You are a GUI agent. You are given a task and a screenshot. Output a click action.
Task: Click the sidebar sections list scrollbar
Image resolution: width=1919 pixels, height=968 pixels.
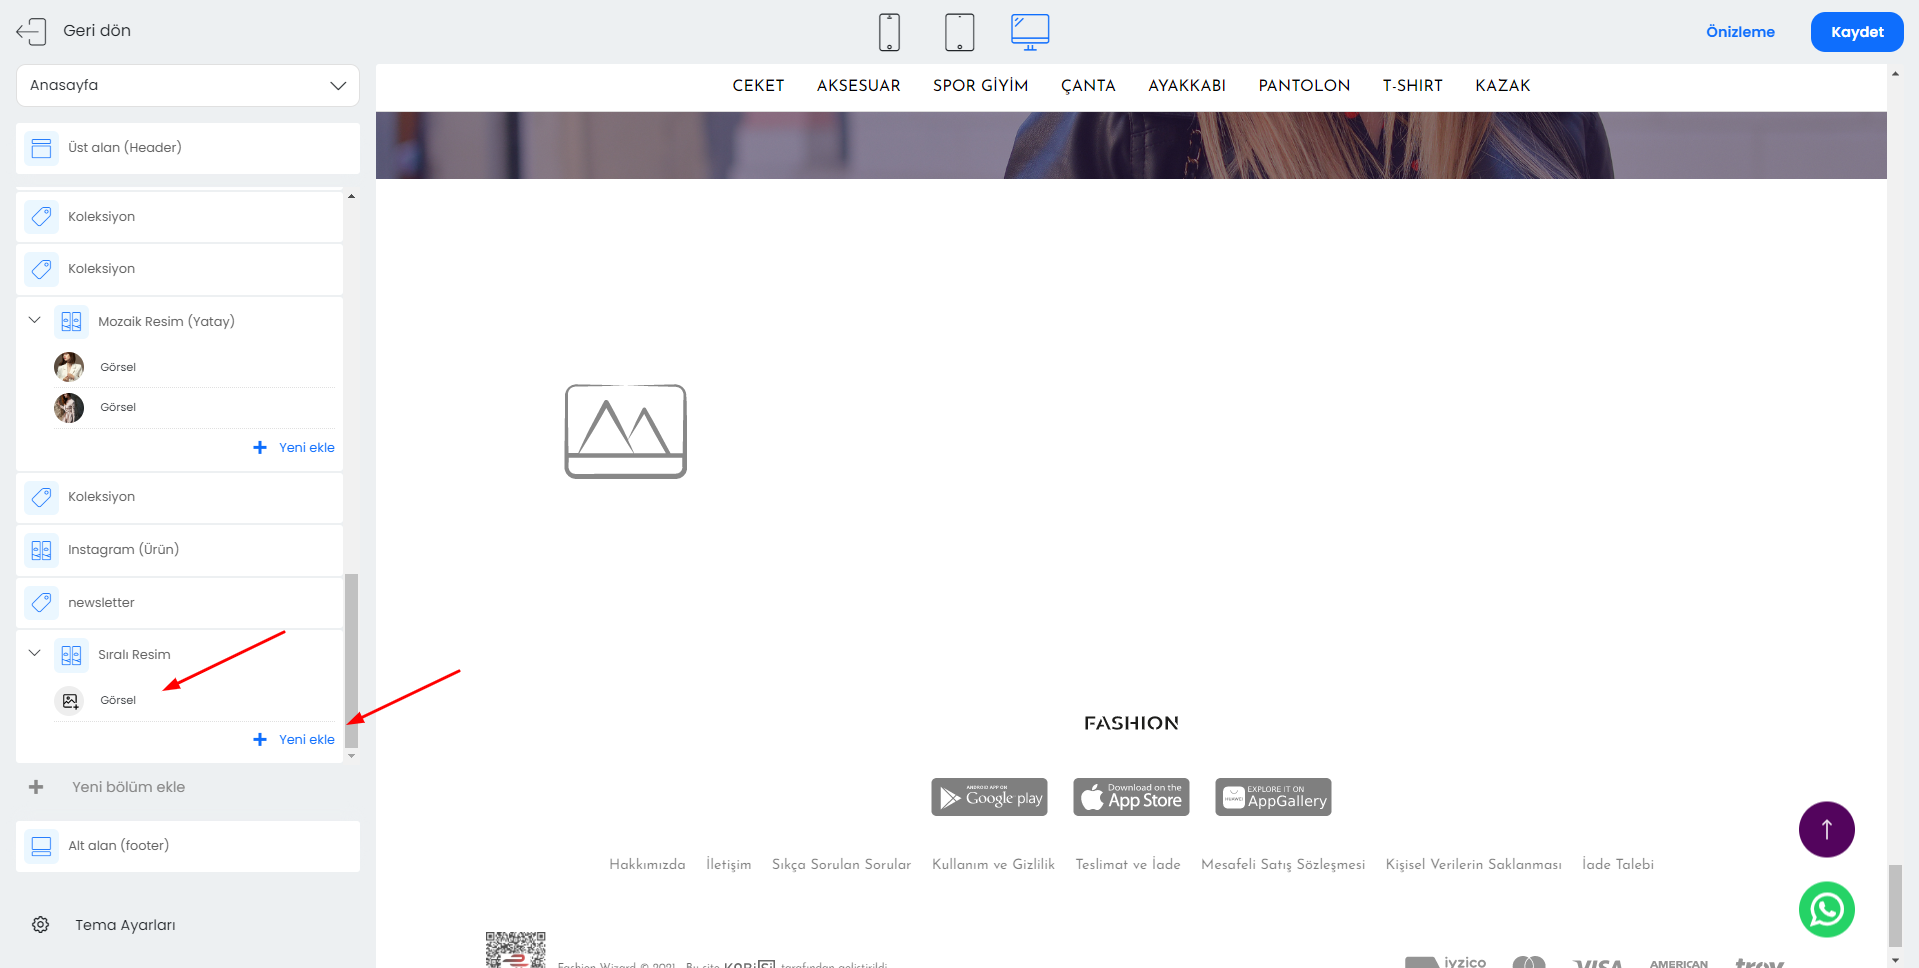pyautogui.click(x=351, y=660)
